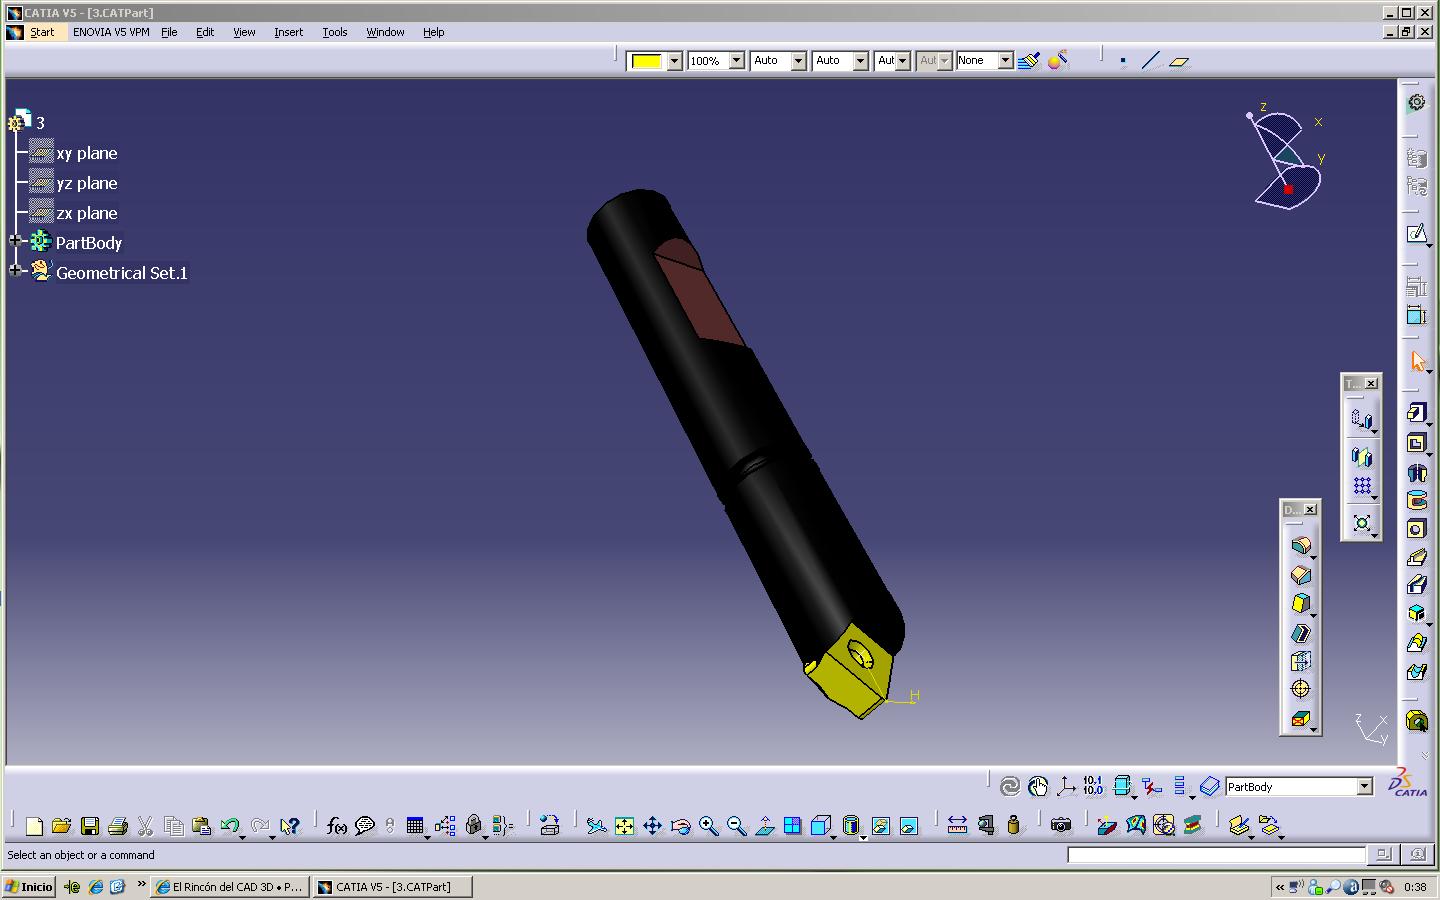Toggle the Fly Mode airplane icon
Screen dimensions: 1440x900
point(597,826)
